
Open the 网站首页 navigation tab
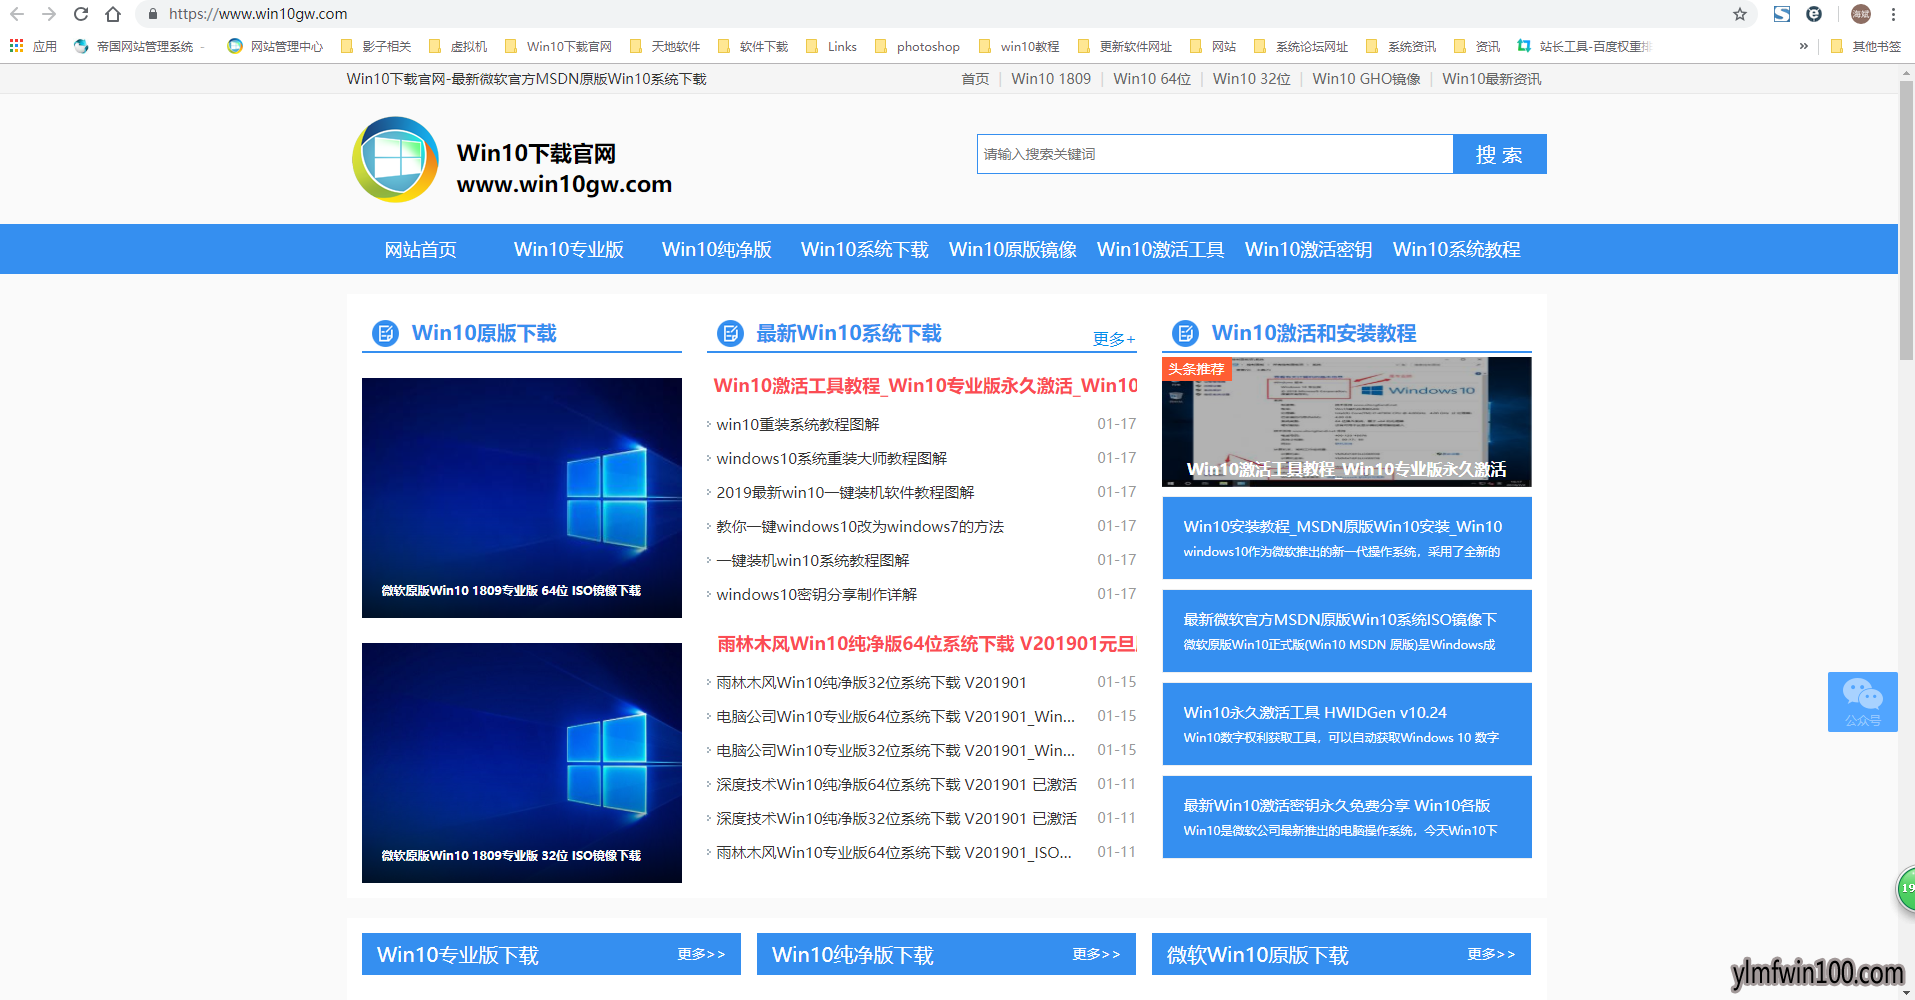tap(420, 249)
